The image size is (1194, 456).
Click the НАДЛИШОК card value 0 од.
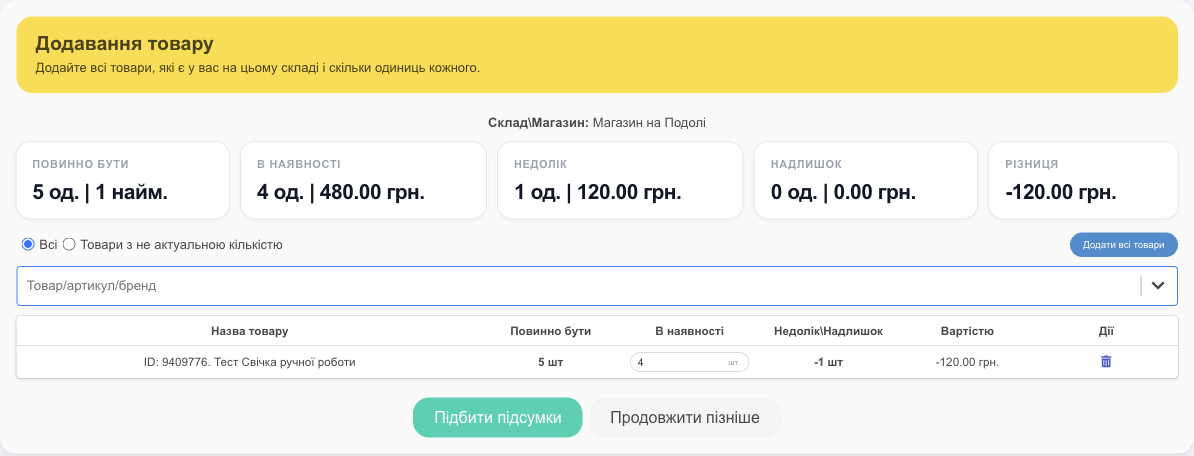(843, 192)
